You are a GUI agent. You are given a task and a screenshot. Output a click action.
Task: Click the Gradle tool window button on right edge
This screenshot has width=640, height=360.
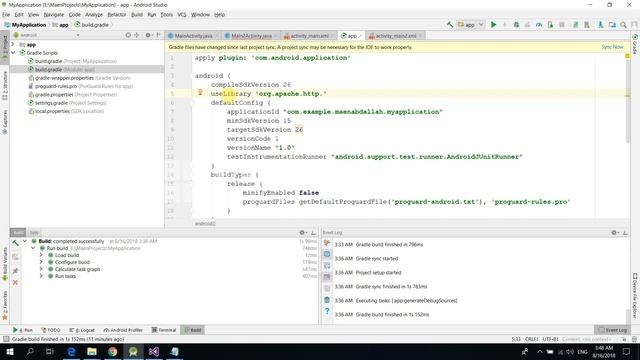point(635,44)
